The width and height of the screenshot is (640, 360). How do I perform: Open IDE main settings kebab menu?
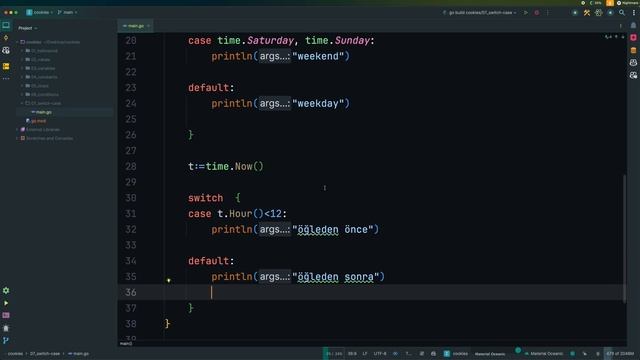click(x=633, y=13)
